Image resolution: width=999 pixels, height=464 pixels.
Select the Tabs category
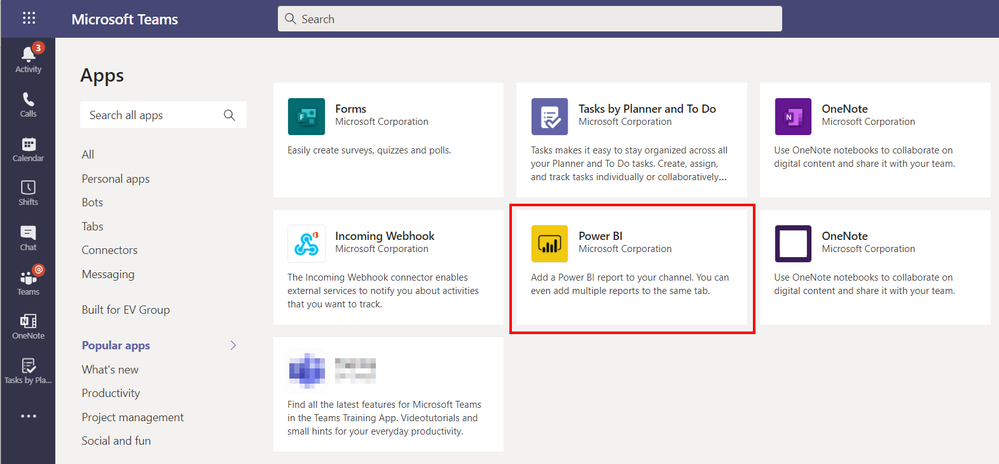[x=92, y=226]
